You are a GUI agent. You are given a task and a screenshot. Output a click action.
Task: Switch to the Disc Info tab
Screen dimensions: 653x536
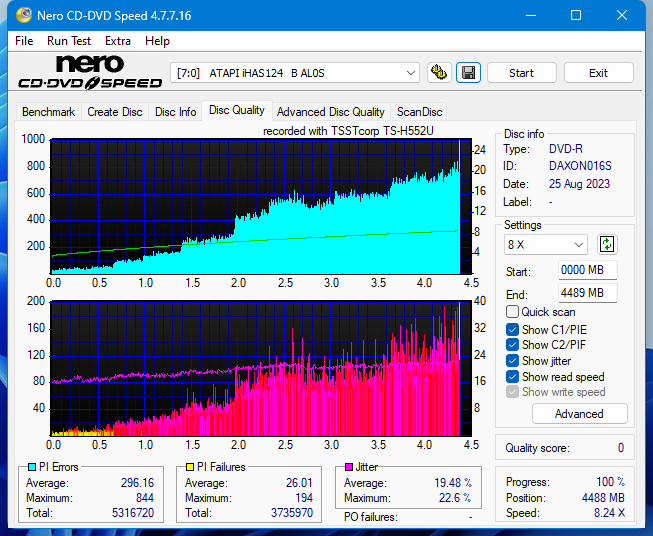pyautogui.click(x=175, y=112)
